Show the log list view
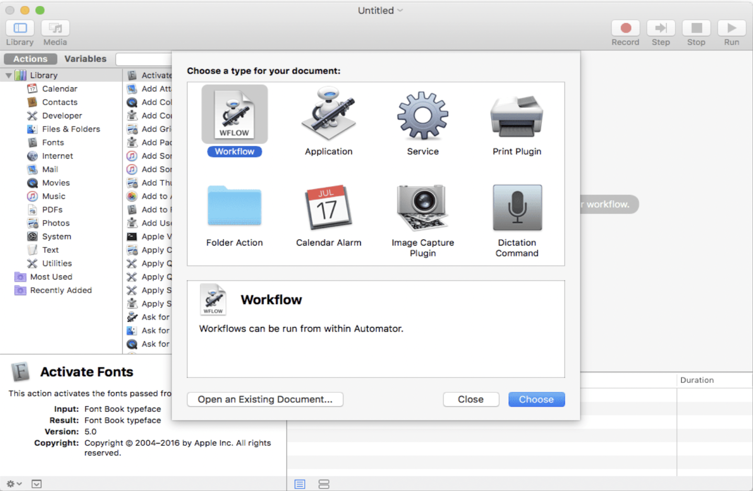Screen dimensions: 753x491 300,484
